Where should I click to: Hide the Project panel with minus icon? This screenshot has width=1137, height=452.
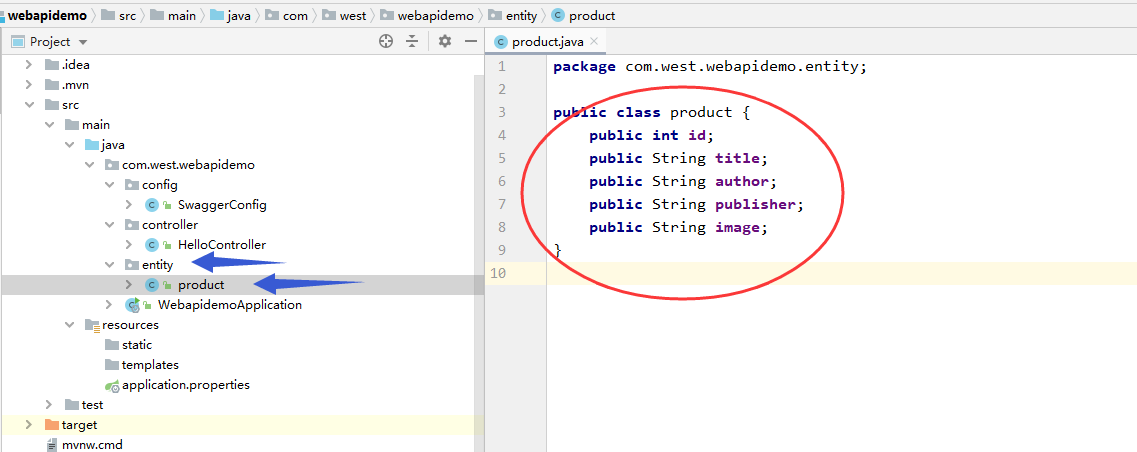[x=469, y=41]
